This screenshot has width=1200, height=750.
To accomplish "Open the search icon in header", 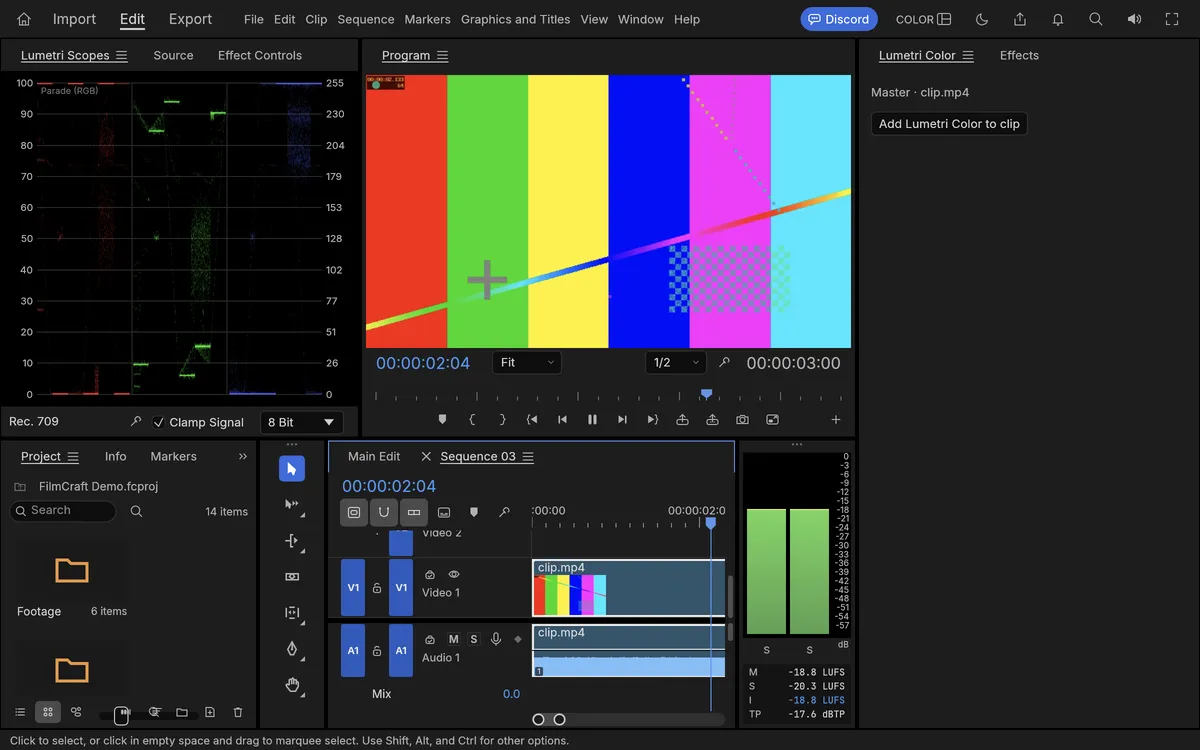I will coord(1096,19).
